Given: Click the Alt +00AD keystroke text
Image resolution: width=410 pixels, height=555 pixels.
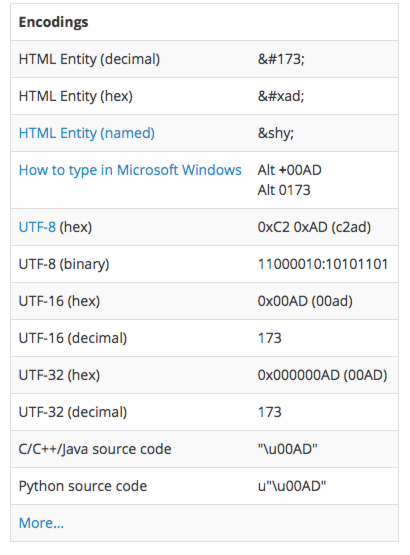Looking at the screenshot, I should pos(290,170).
